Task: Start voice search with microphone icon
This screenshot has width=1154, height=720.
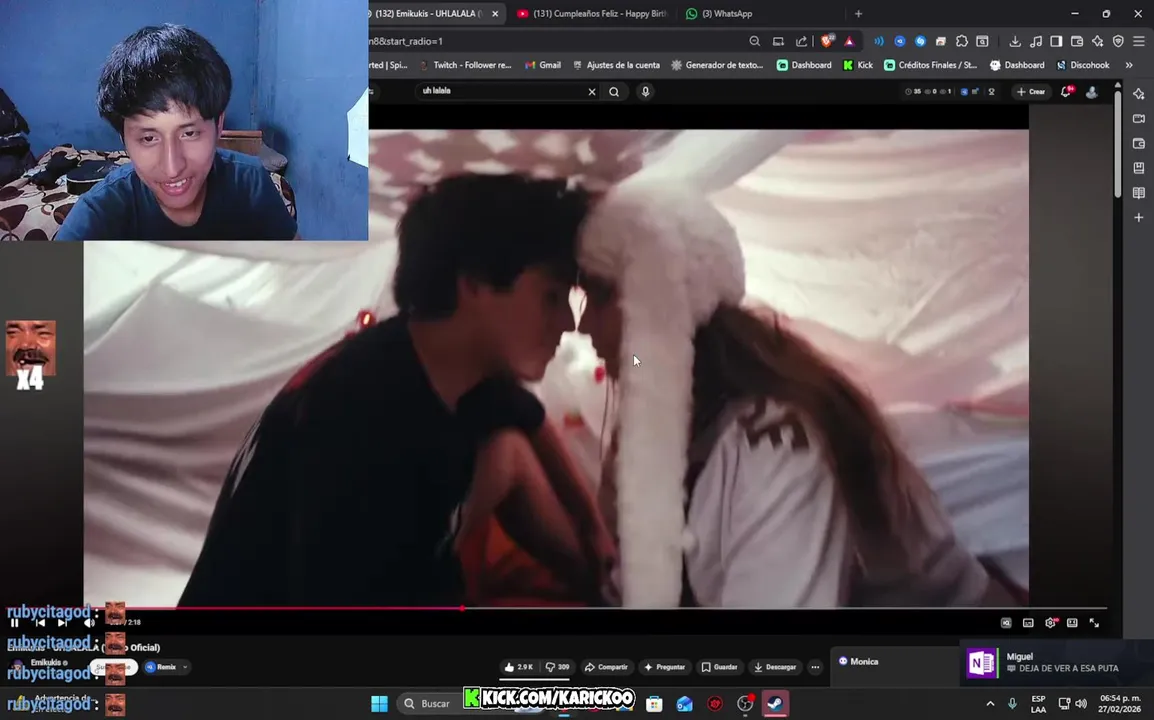Action: pyautogui.click(x=645, y=92)
